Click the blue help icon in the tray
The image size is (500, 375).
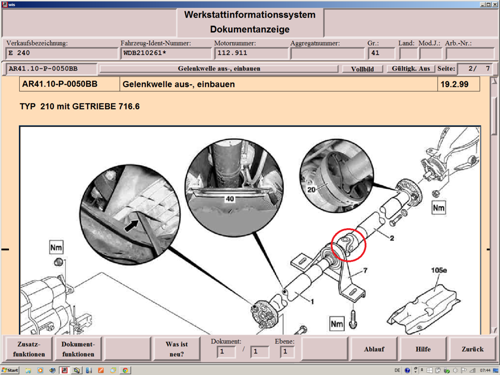pos(407,370)
